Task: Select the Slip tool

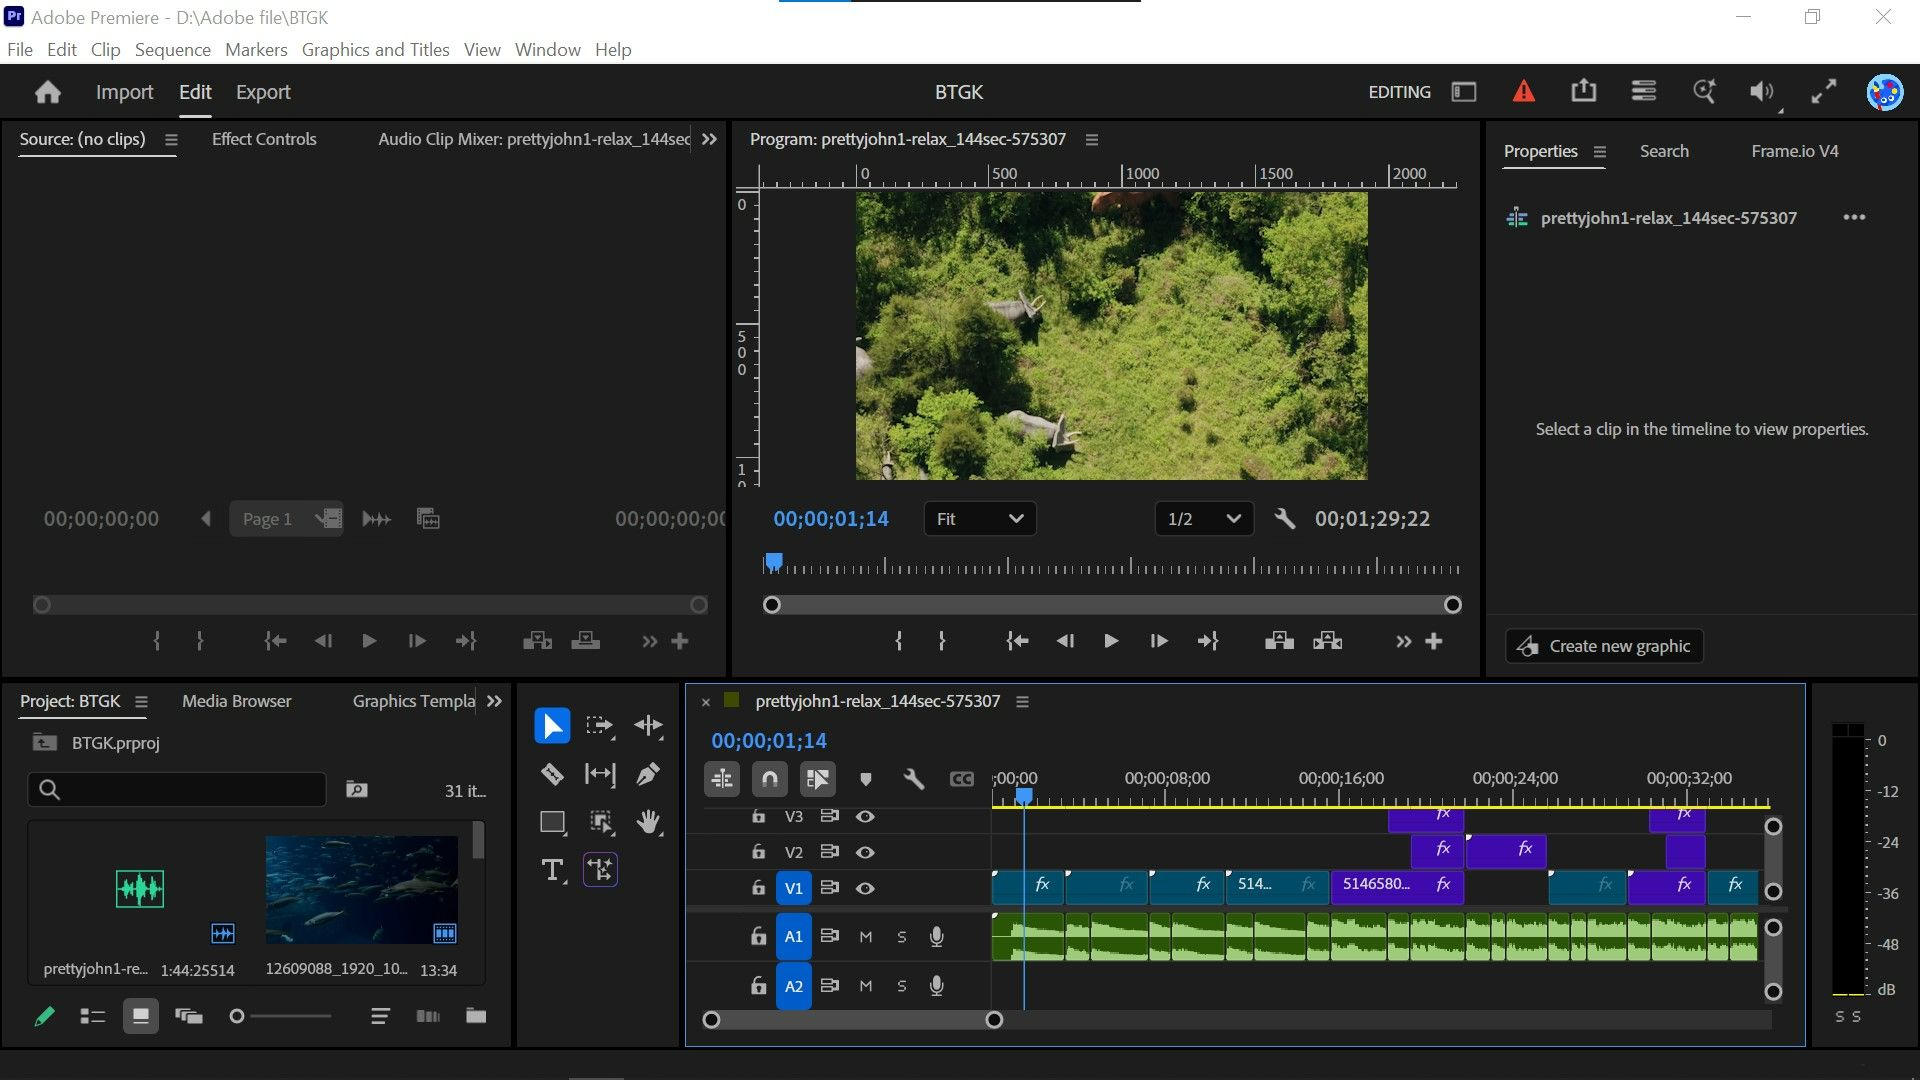Action: coord(600,774)
